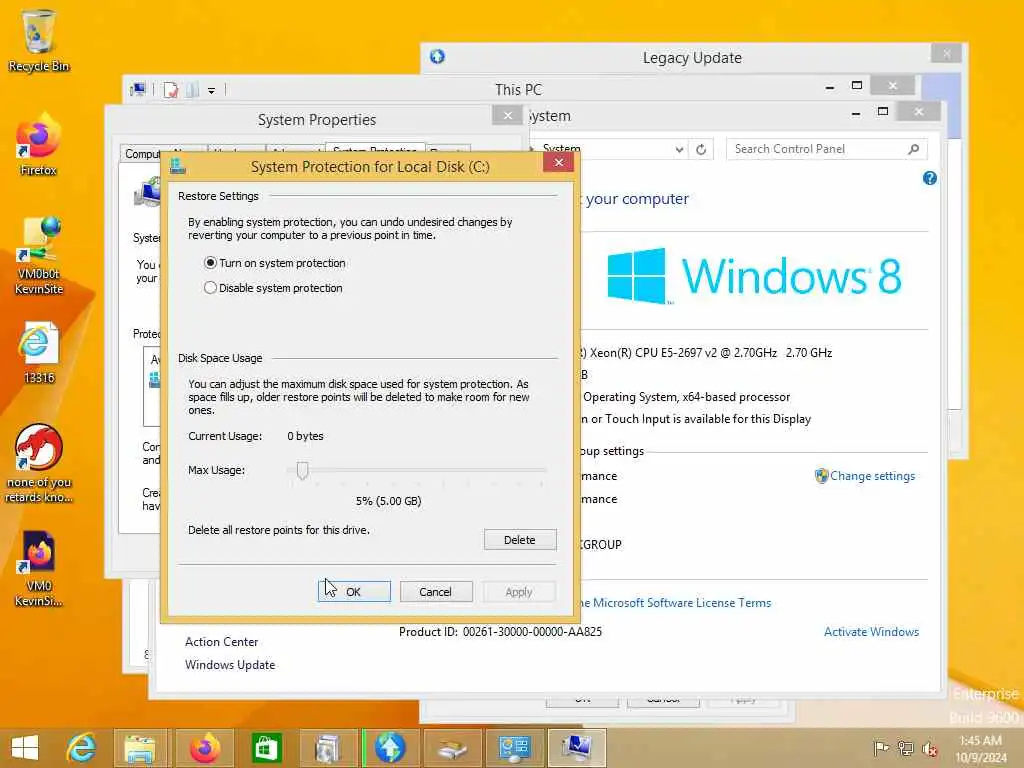
Task: Close the System Properties window
Action: click(x=507, y=116)
